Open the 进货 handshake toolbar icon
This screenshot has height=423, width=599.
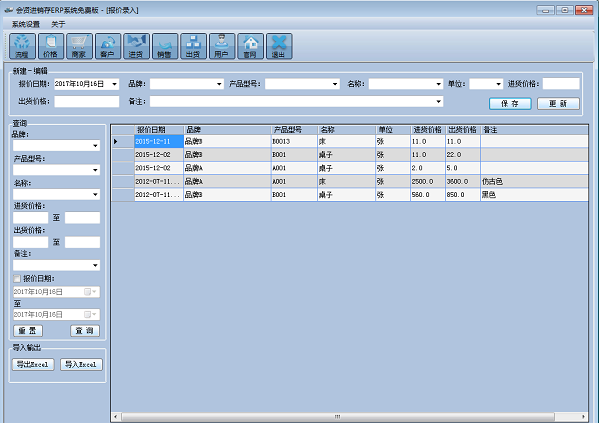click(136, 46)
